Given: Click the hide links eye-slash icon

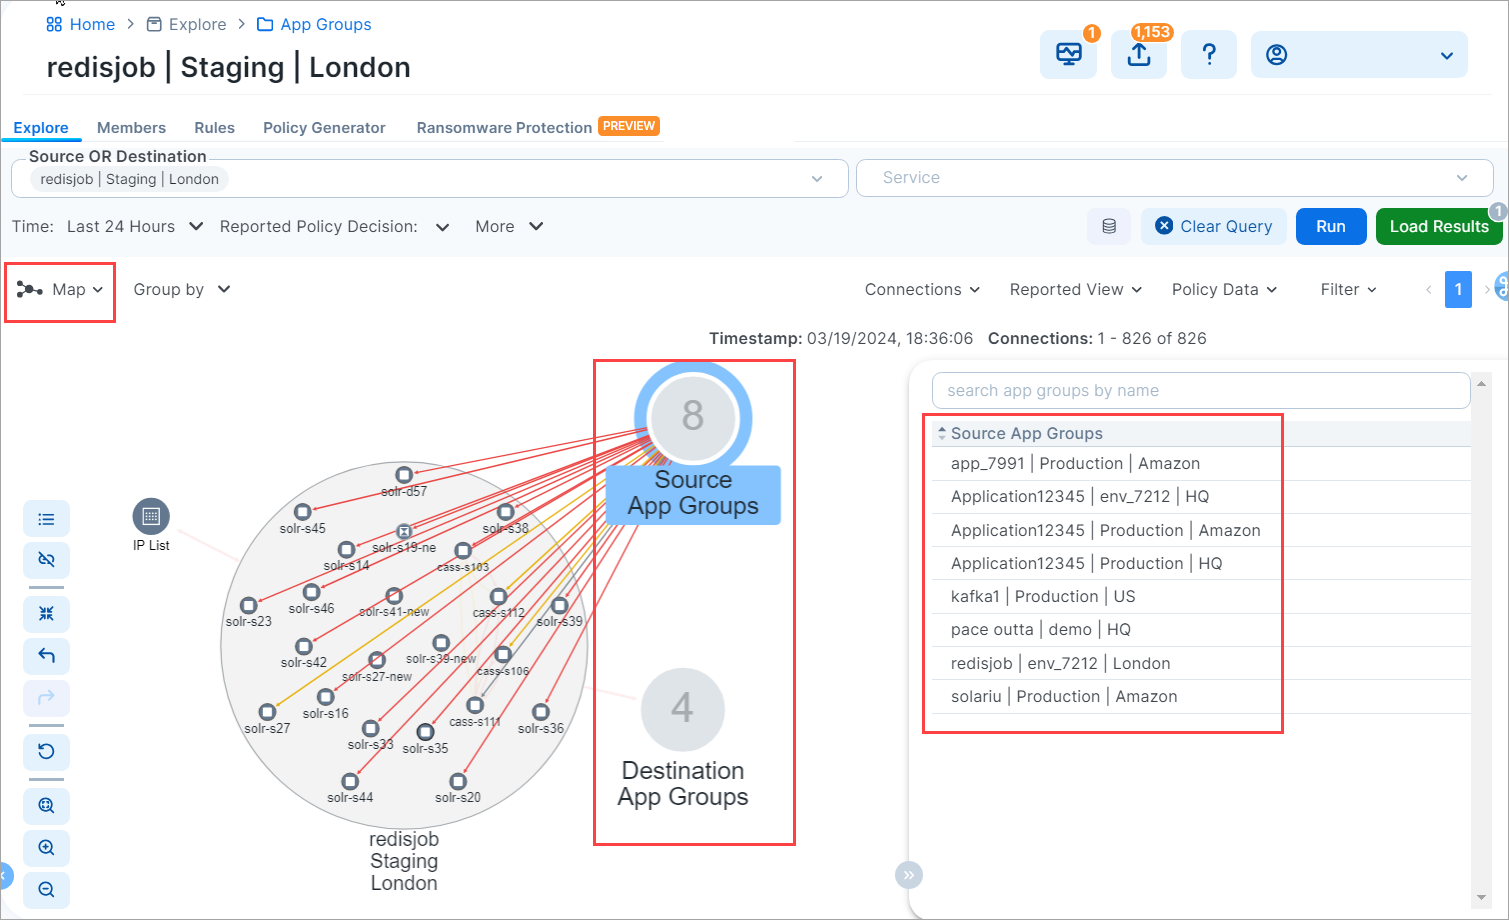Looking at the screenshot, I should coord(46,559).
